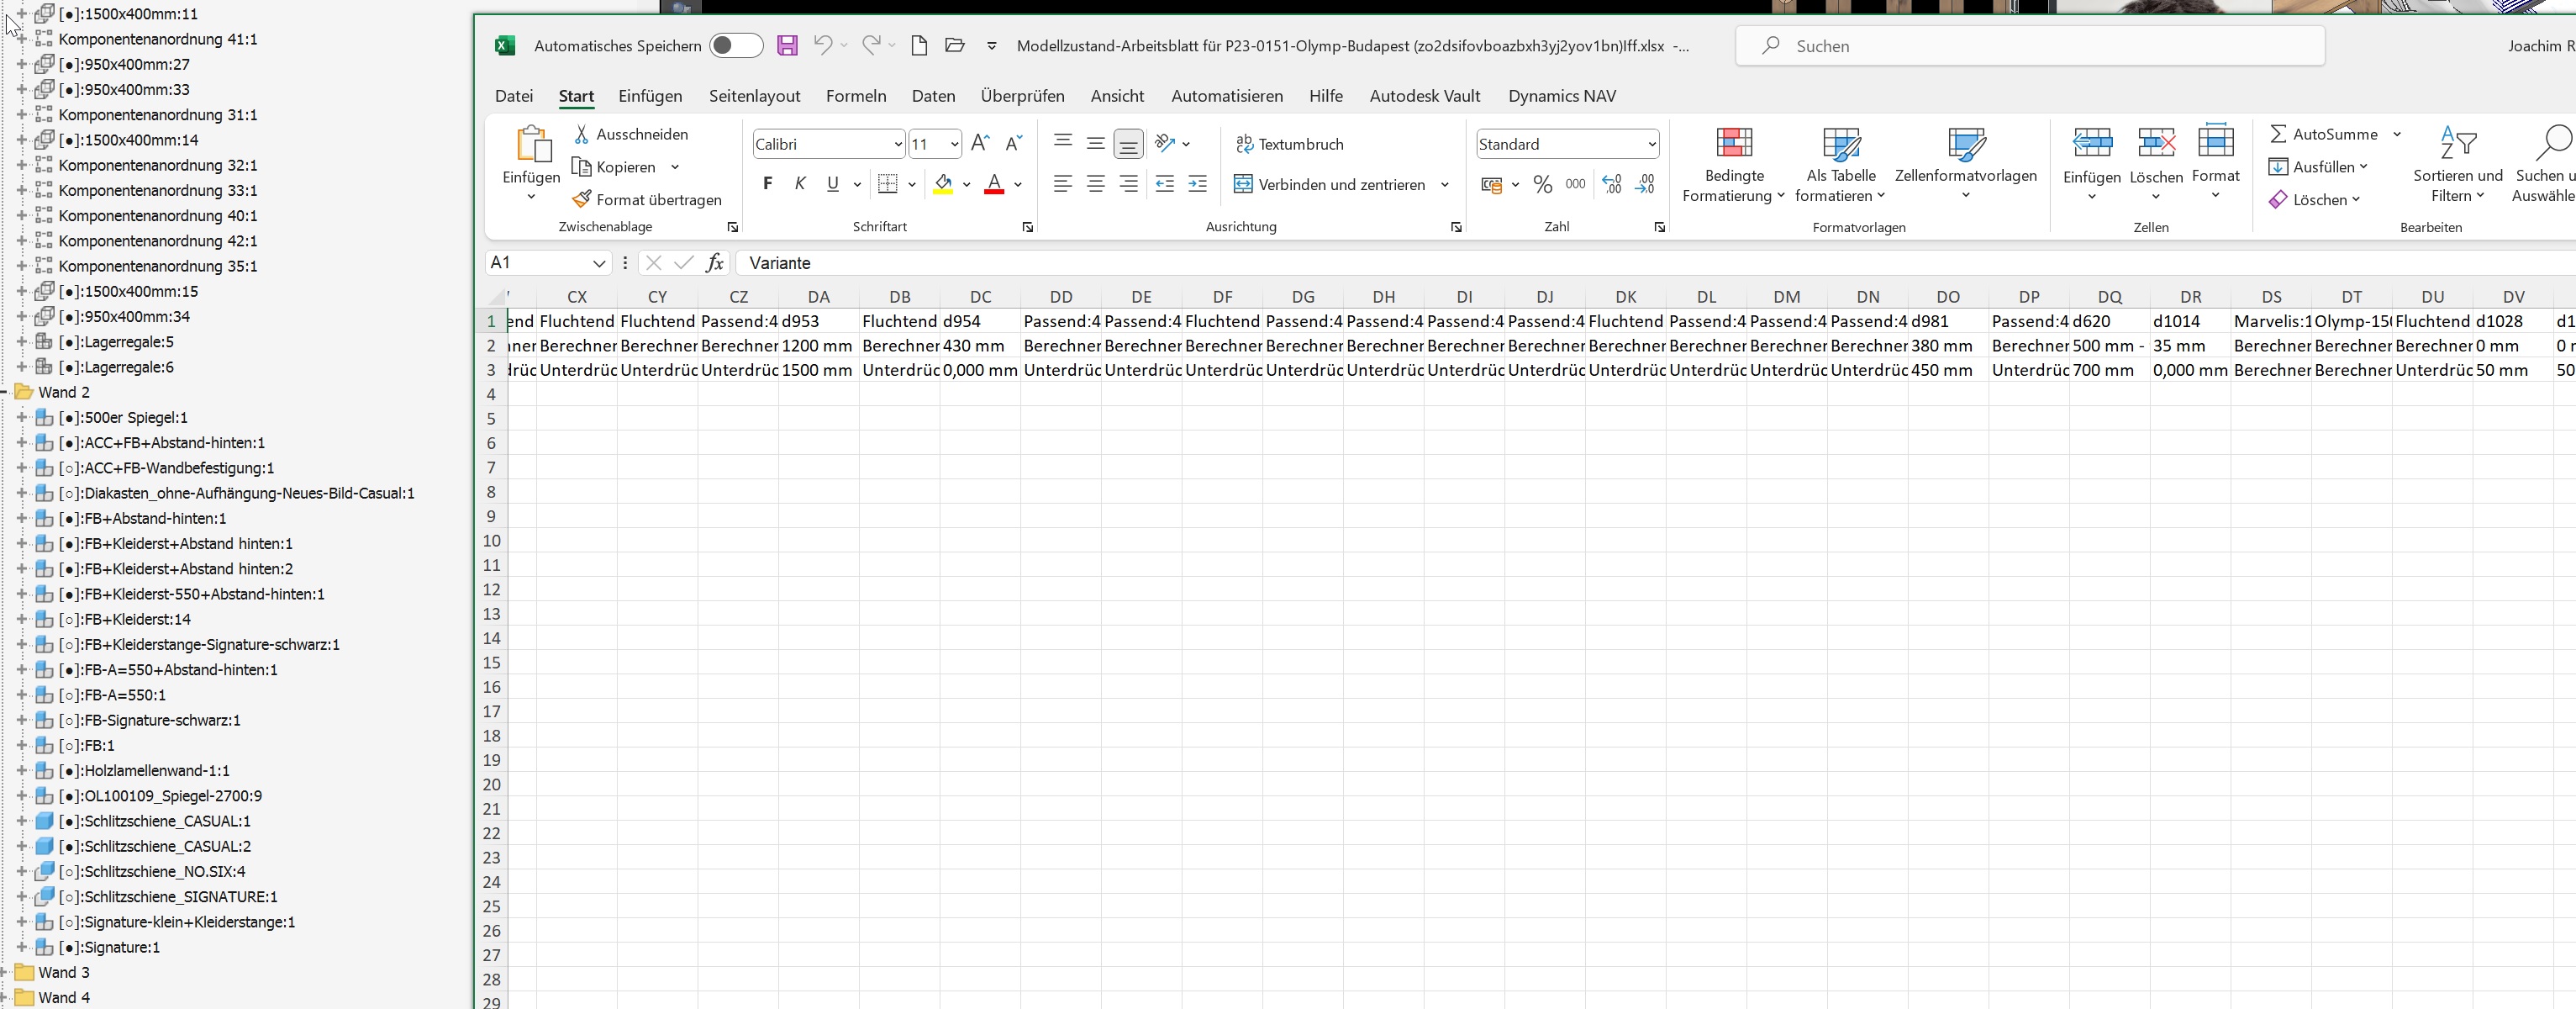Click the red font color swatch

tap(994, 184)
